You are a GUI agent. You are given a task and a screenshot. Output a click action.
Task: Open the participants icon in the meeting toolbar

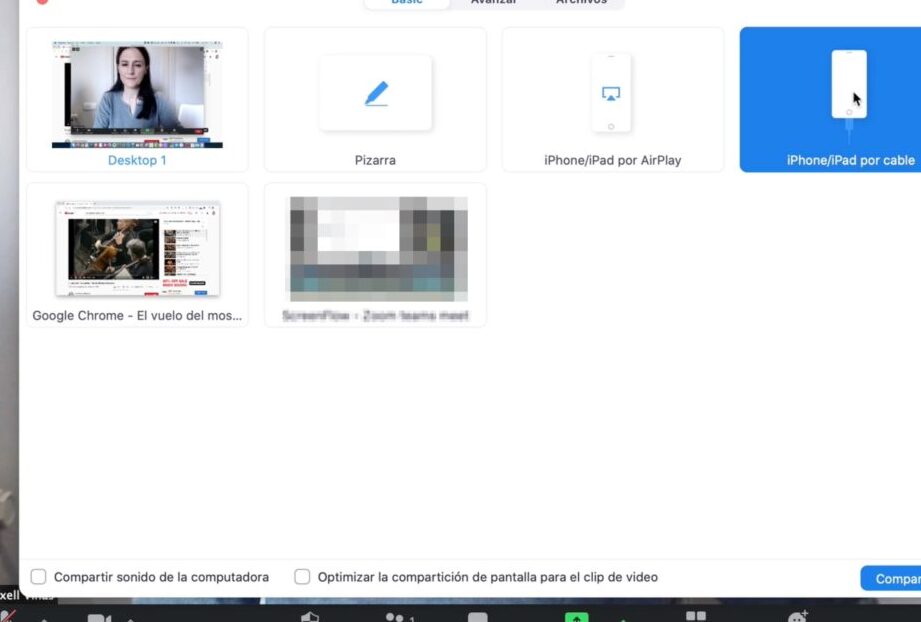click(x=397, y=618)
